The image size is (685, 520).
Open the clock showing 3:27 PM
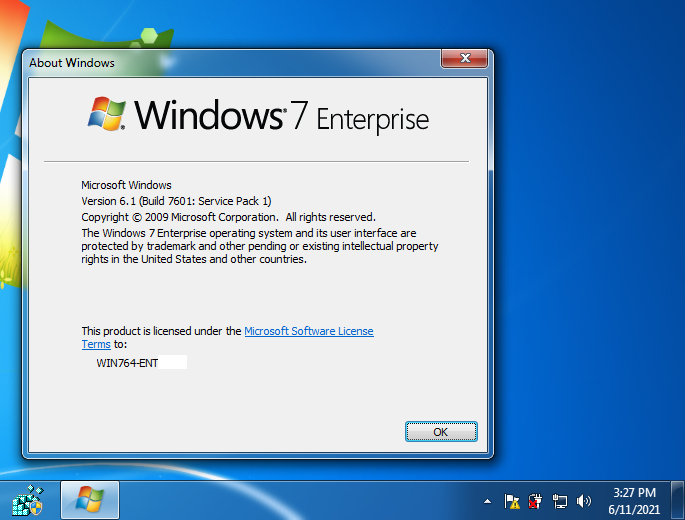click(634, 501)
